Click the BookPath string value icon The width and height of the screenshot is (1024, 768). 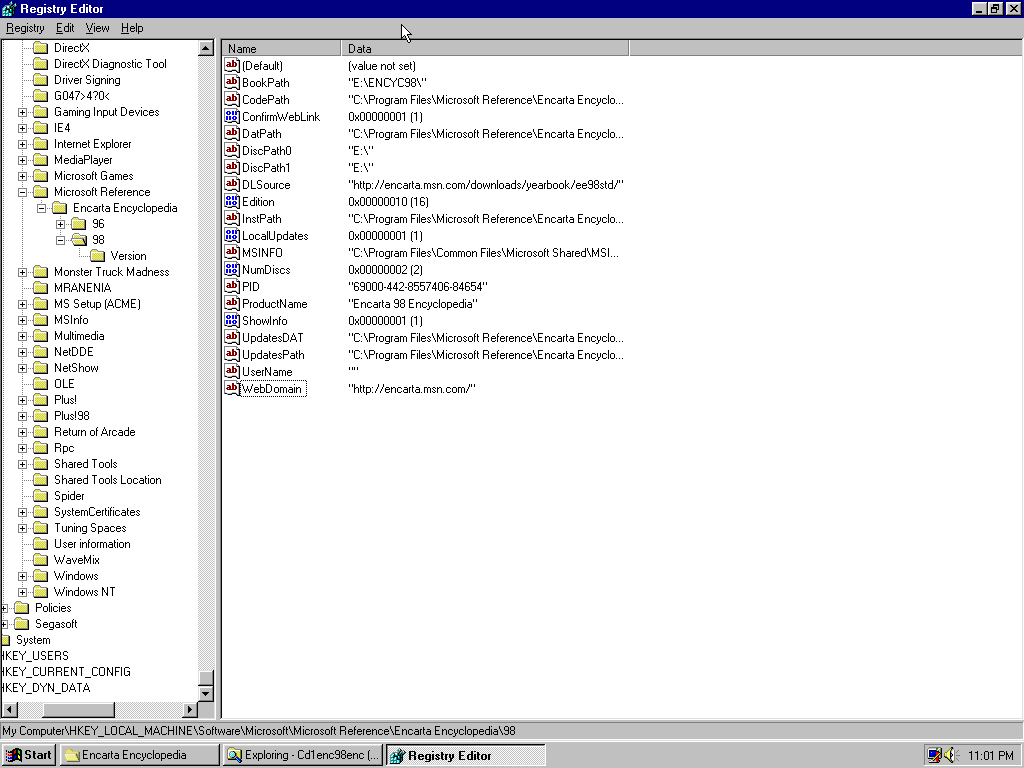232,82
